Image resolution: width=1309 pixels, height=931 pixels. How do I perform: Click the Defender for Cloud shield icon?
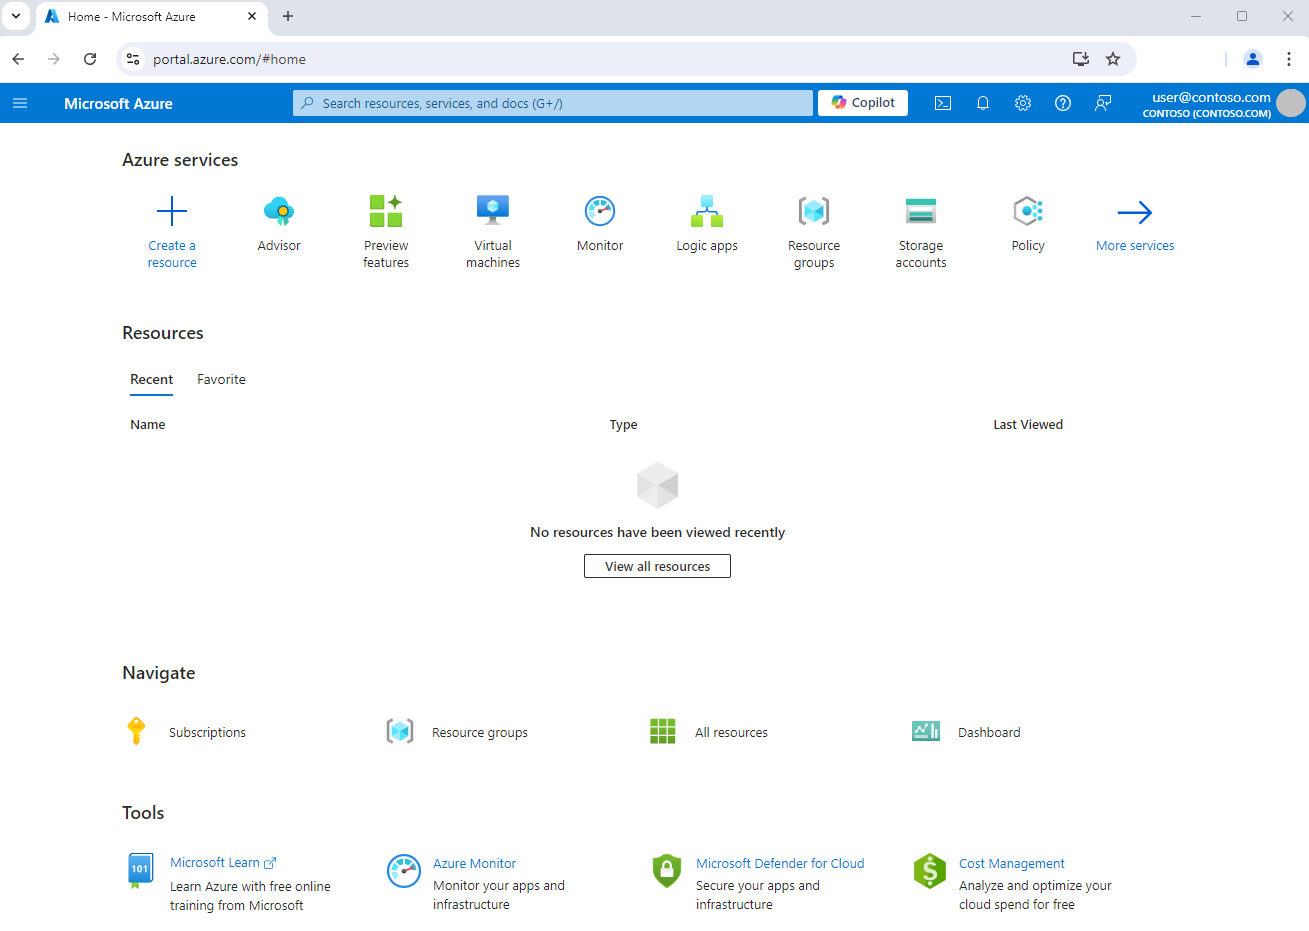pyautogui.click(x=667, y=871)
